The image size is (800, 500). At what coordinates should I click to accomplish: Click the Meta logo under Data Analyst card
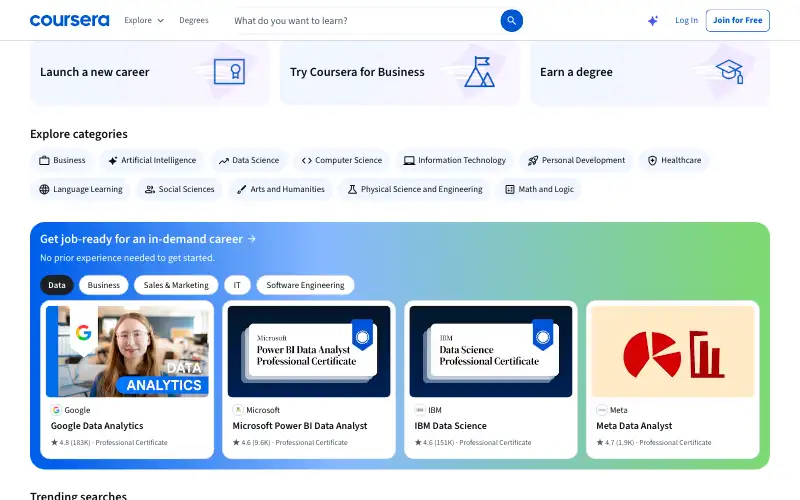tap(602, 410)
